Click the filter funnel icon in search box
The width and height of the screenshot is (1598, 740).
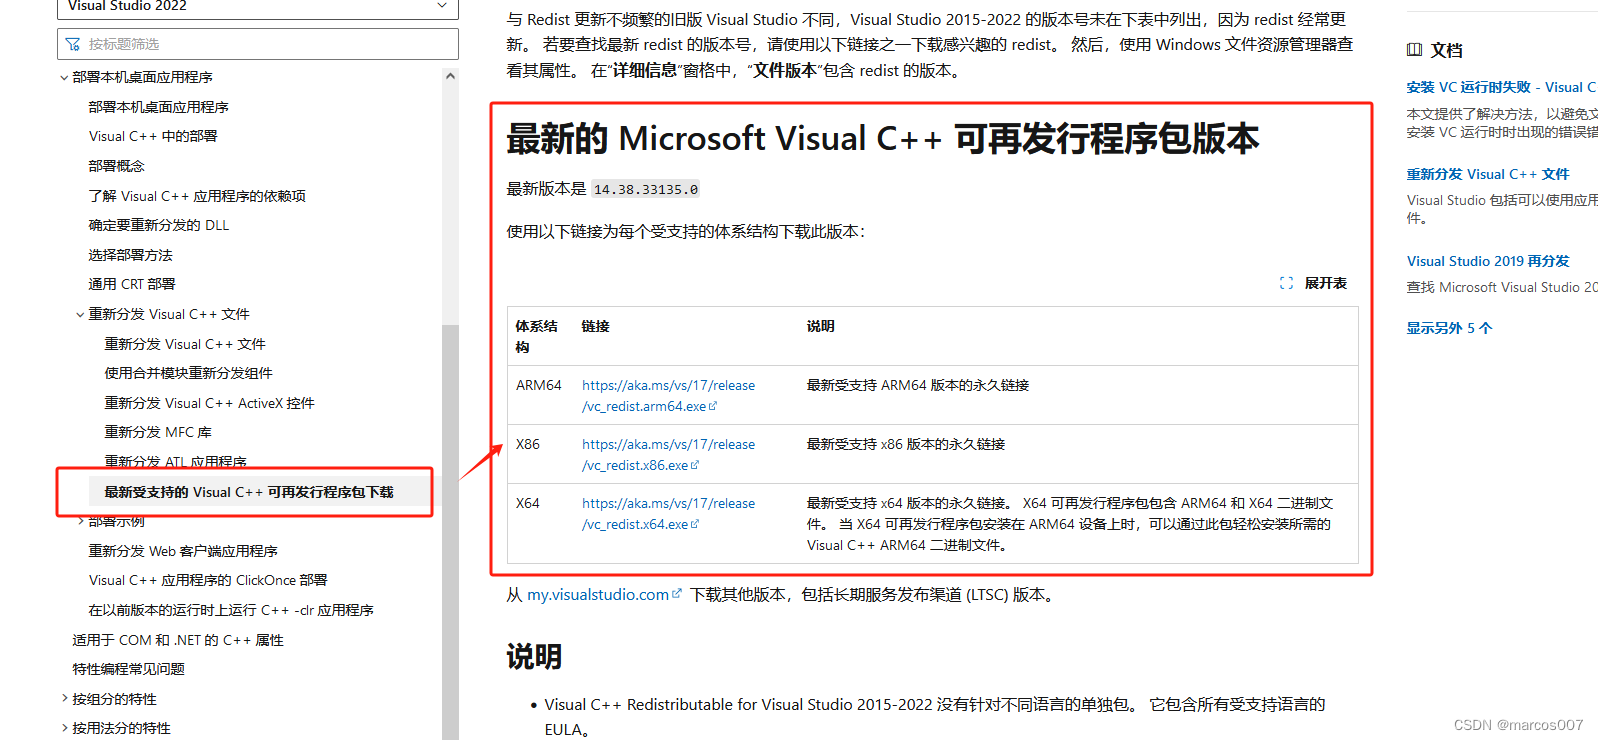click(72, 44)
